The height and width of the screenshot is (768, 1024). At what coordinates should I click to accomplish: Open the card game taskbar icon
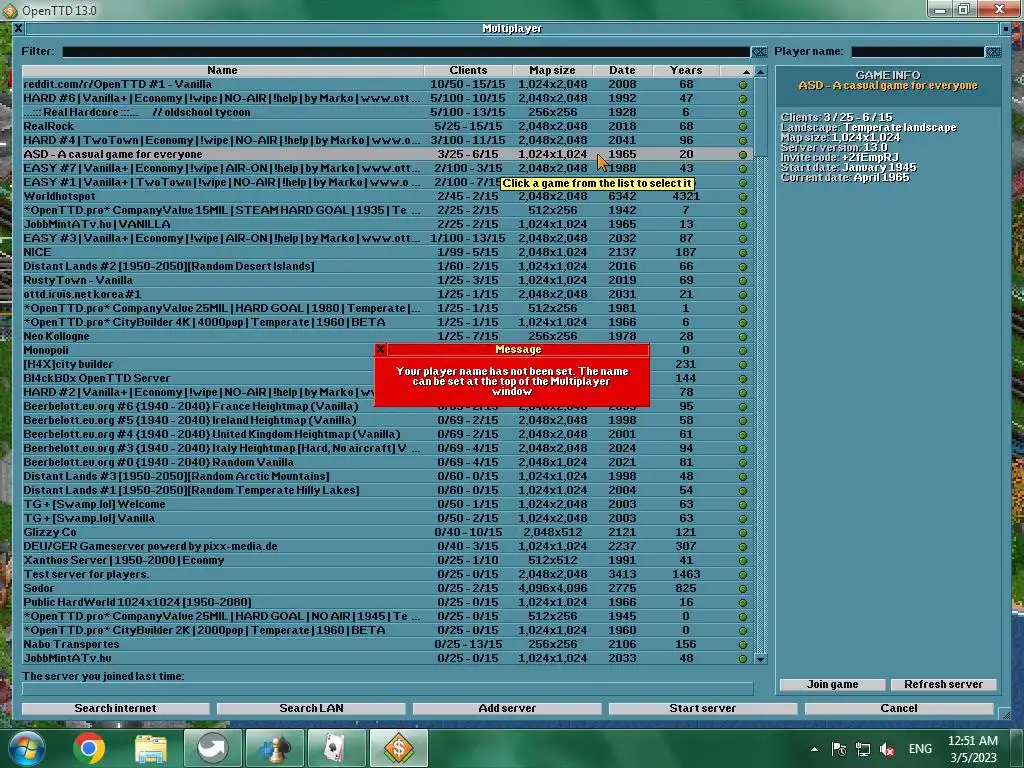336,748
